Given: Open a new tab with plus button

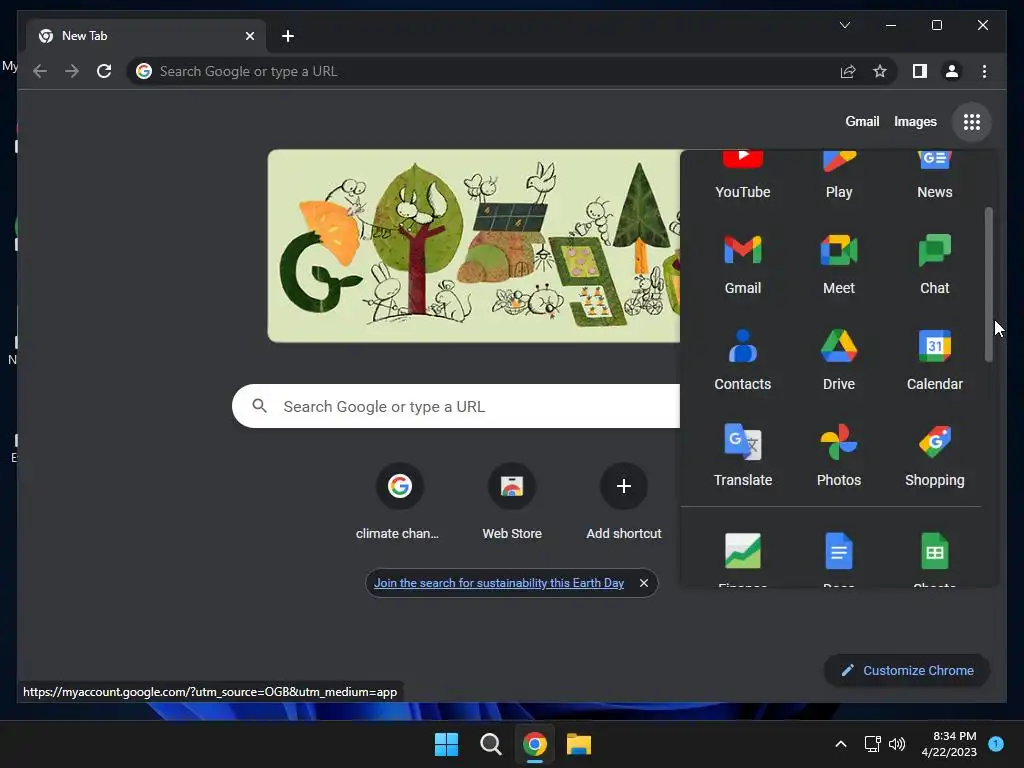Looking at the screenshot, I should pos(288,36).
